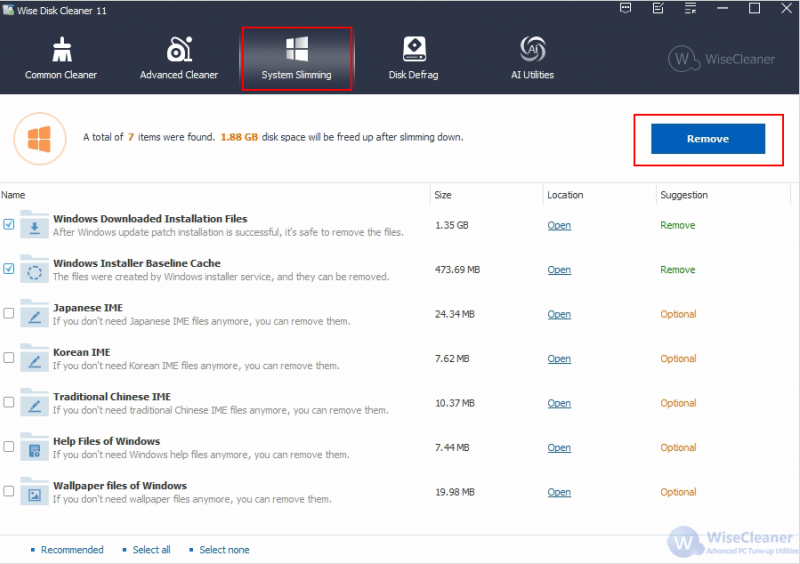Click the Recommended selection link
The width and height of the screenshot is (800, 564).
coord(72,550)
